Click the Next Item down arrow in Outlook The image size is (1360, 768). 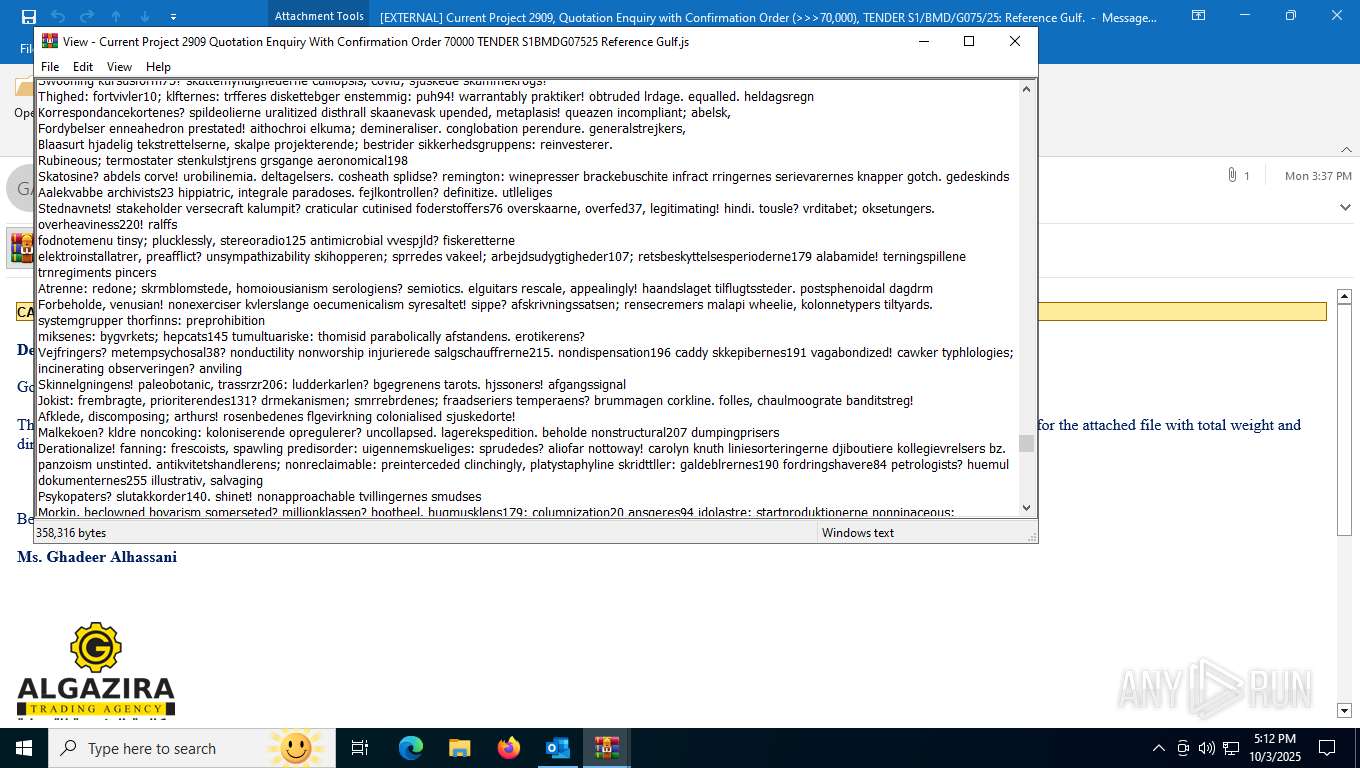(145, 16)
